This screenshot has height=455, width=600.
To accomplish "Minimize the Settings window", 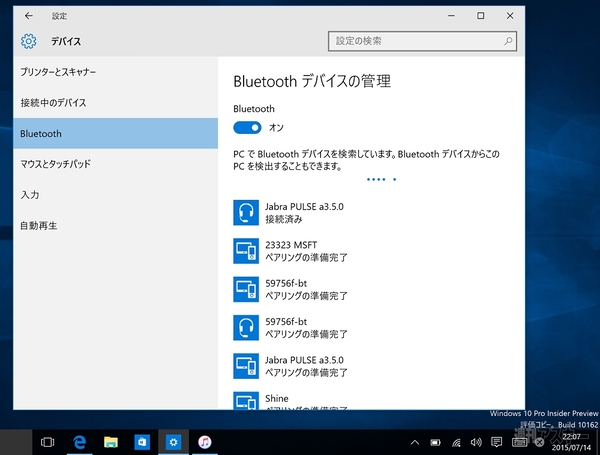I will tap(452, 16).
